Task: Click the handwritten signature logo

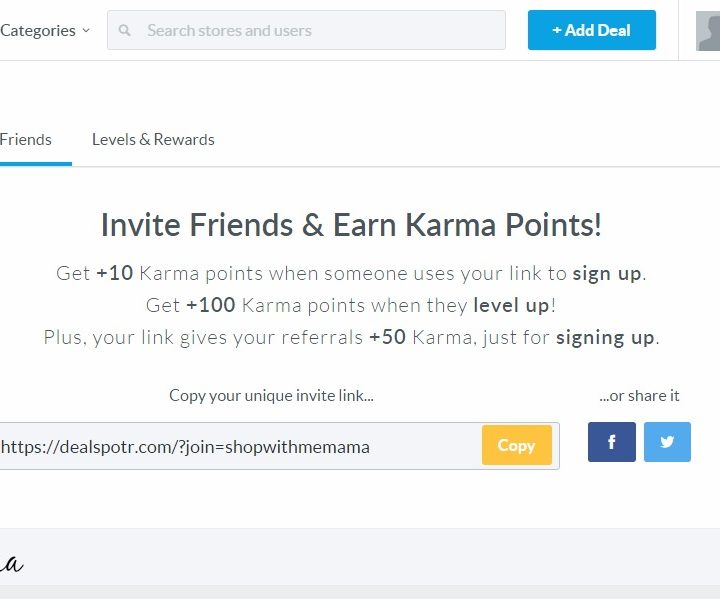Action: pyautogui.click(x=12, y=563)
